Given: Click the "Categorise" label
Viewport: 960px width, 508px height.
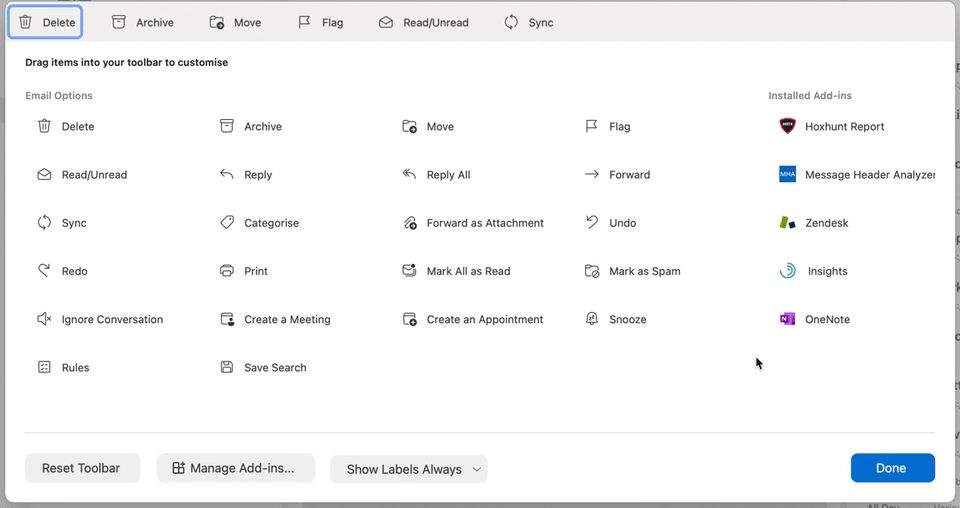Looking at the screenshot, I should (x=271, y=223).
